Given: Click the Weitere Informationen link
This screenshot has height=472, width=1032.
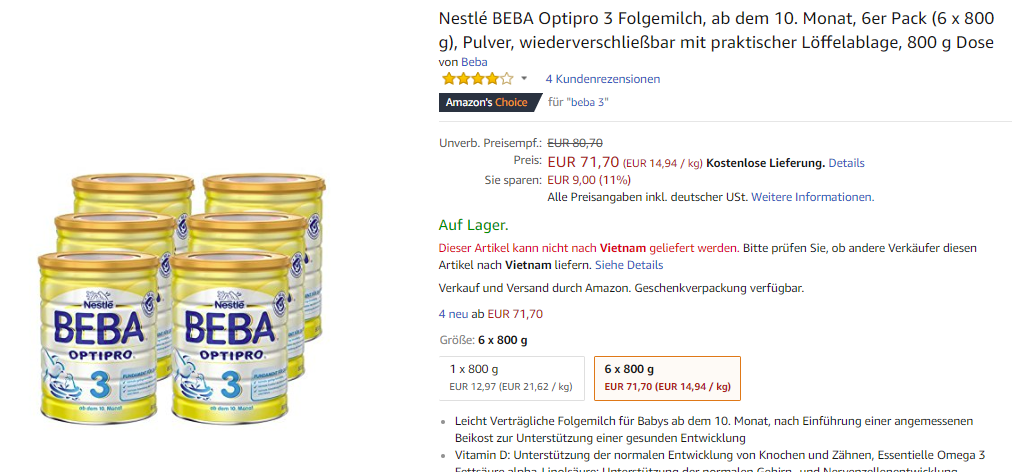Looking at the screenshot, I should [812, 197].
